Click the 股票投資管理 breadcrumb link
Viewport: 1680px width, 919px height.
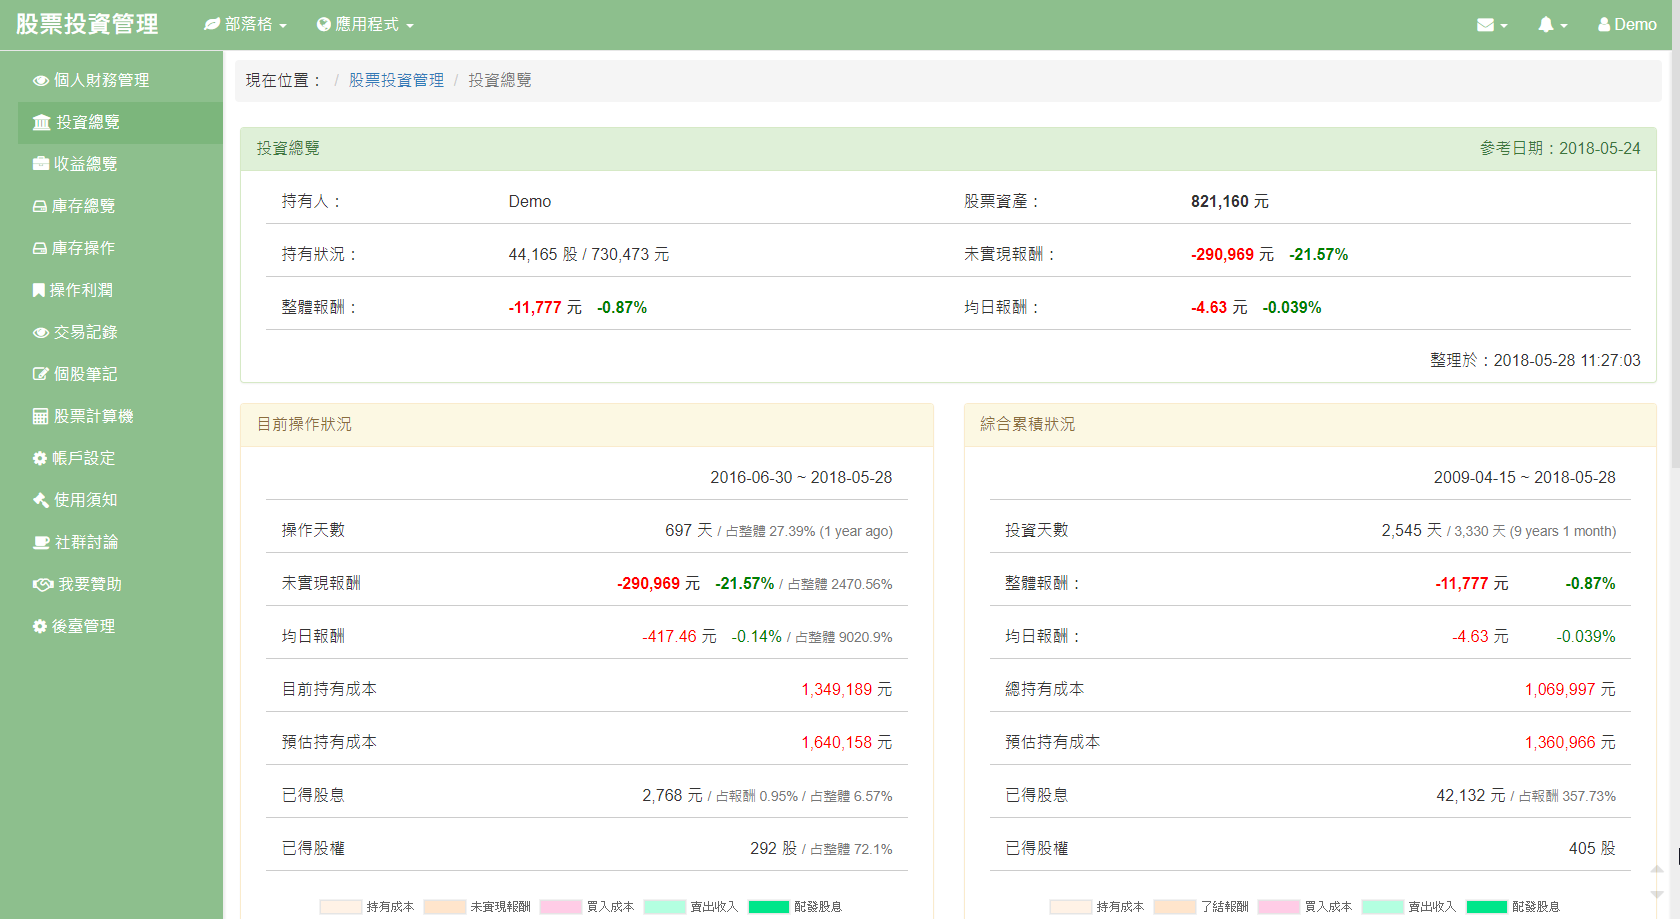coord(396,80)
